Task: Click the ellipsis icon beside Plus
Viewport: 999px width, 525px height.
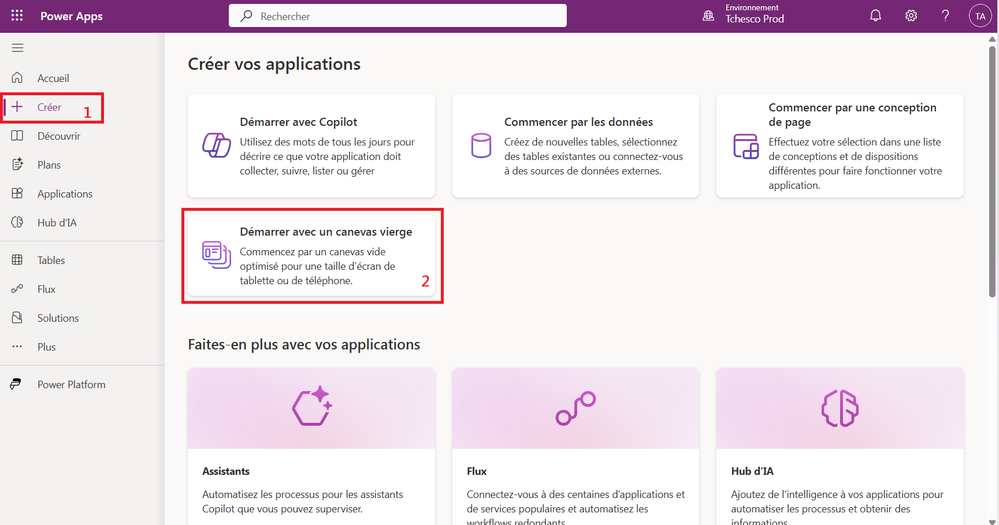Action: (17, 347)
